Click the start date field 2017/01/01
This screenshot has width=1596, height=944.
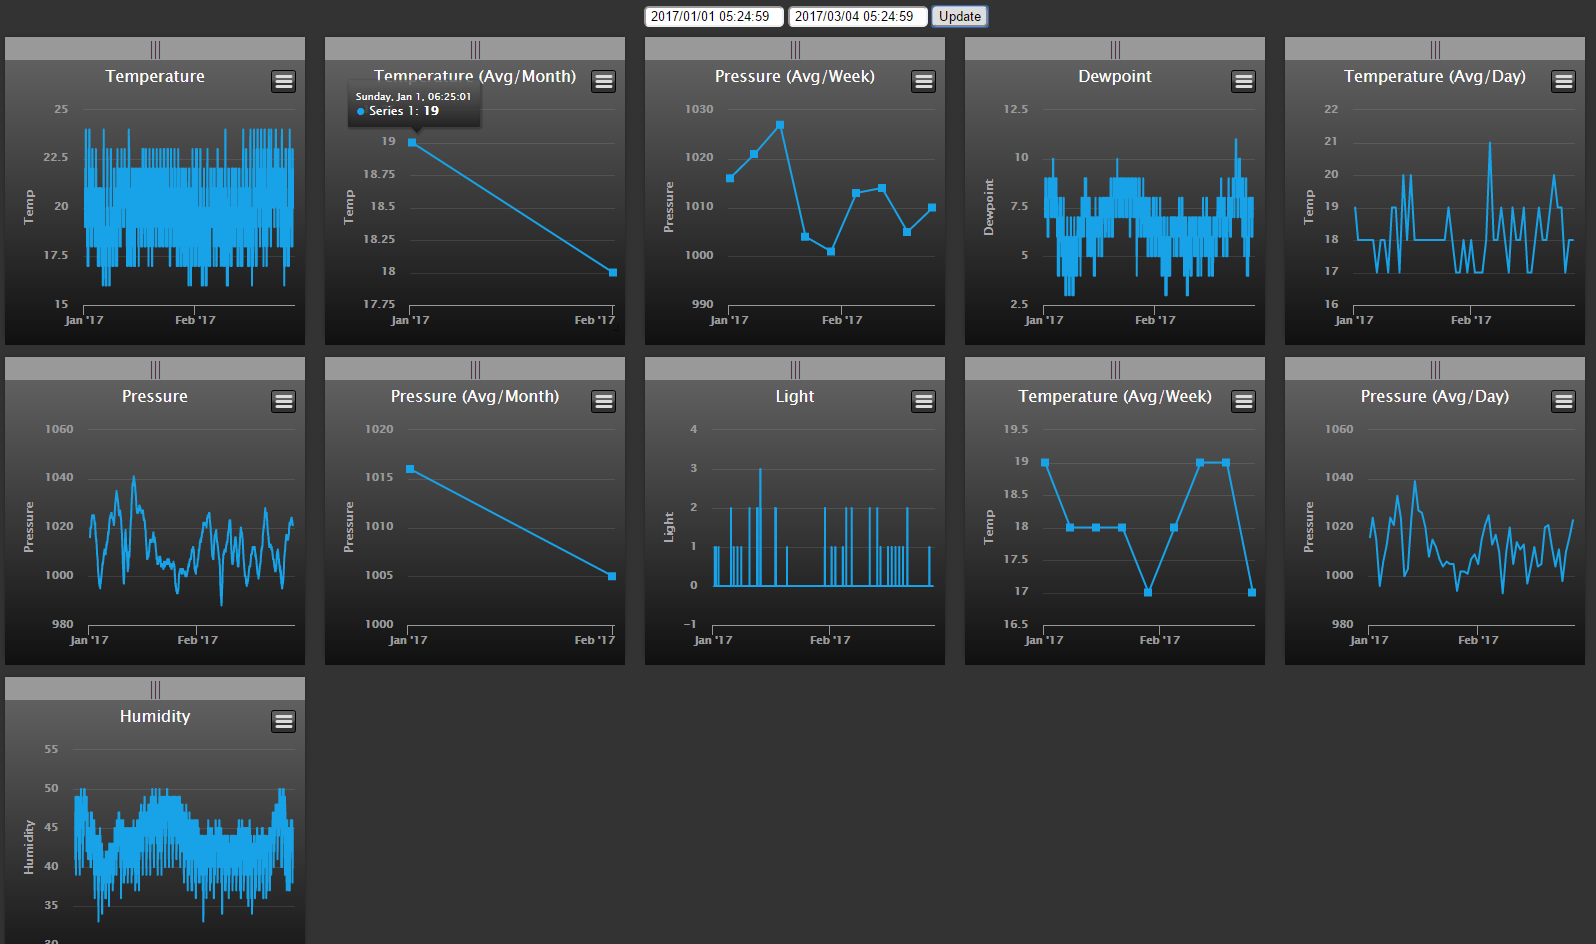pos(713,16)
